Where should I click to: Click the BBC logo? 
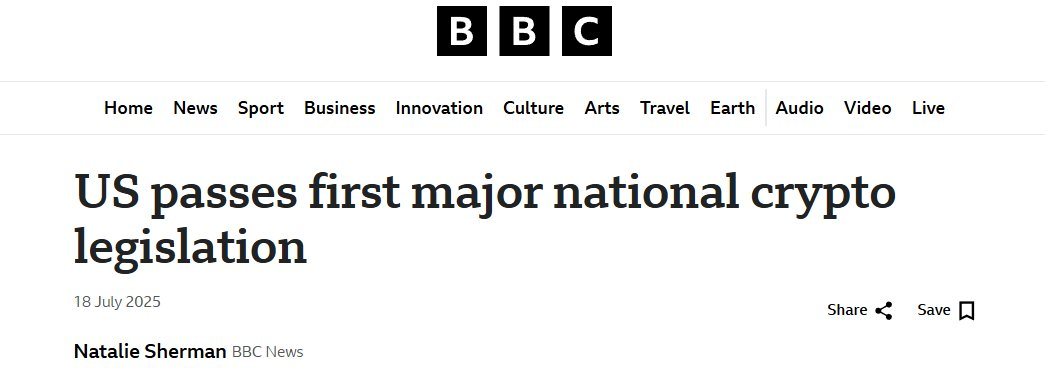[x=524, y=31]
